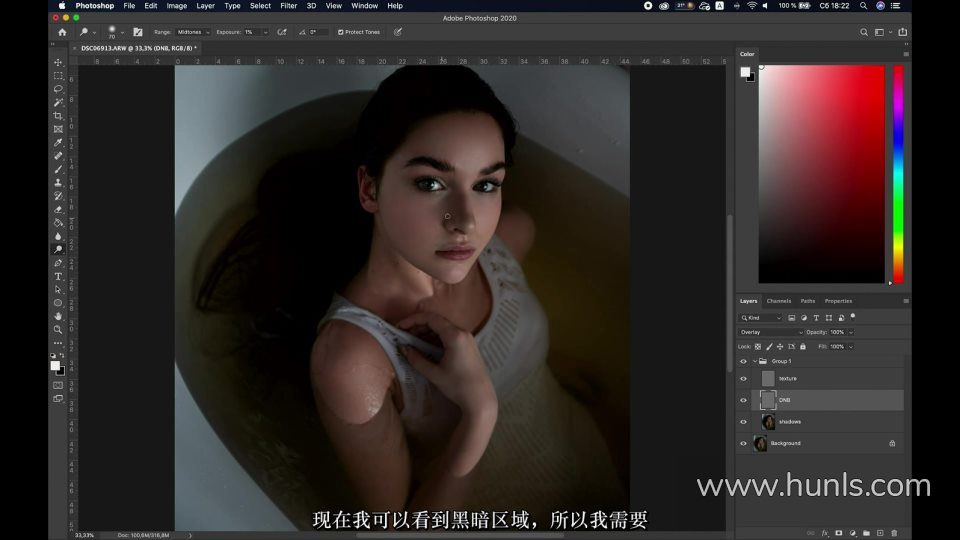This screenshot has height=540, width=960.
Task: Open the Opacity slider dropdown
Action: (x=850, y=332)
